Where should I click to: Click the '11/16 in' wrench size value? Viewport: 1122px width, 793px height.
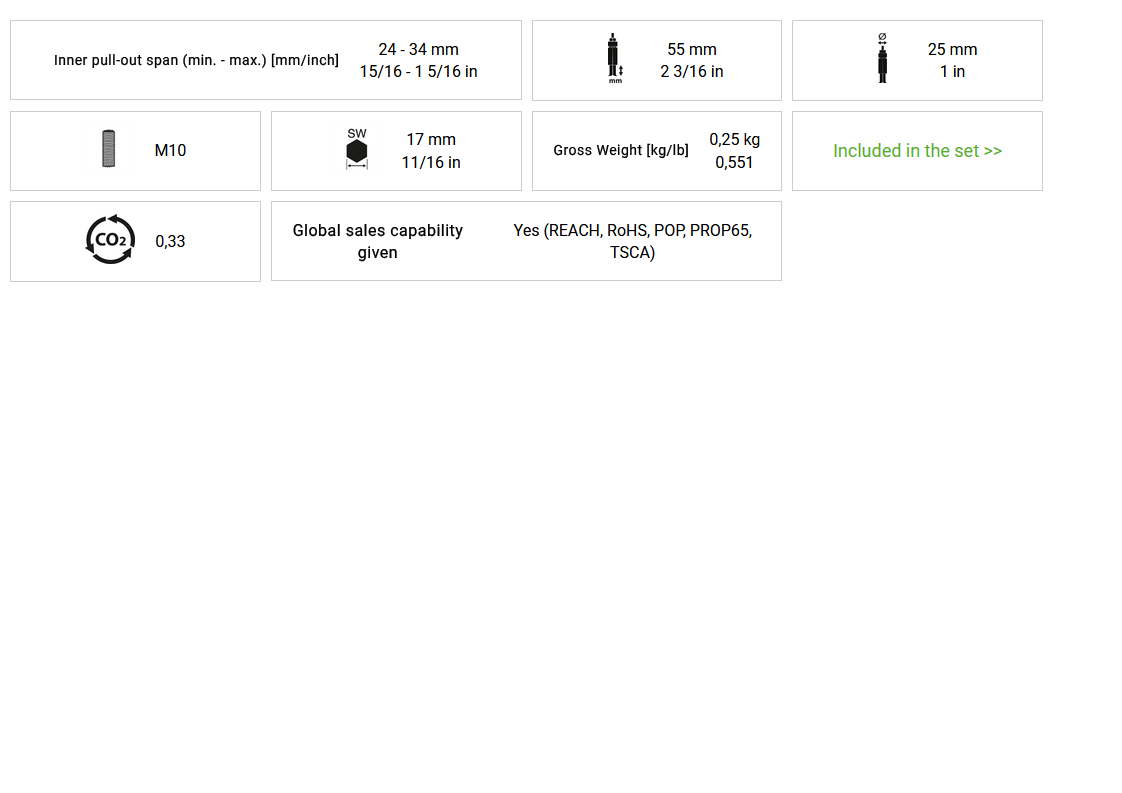click(431, 162)
